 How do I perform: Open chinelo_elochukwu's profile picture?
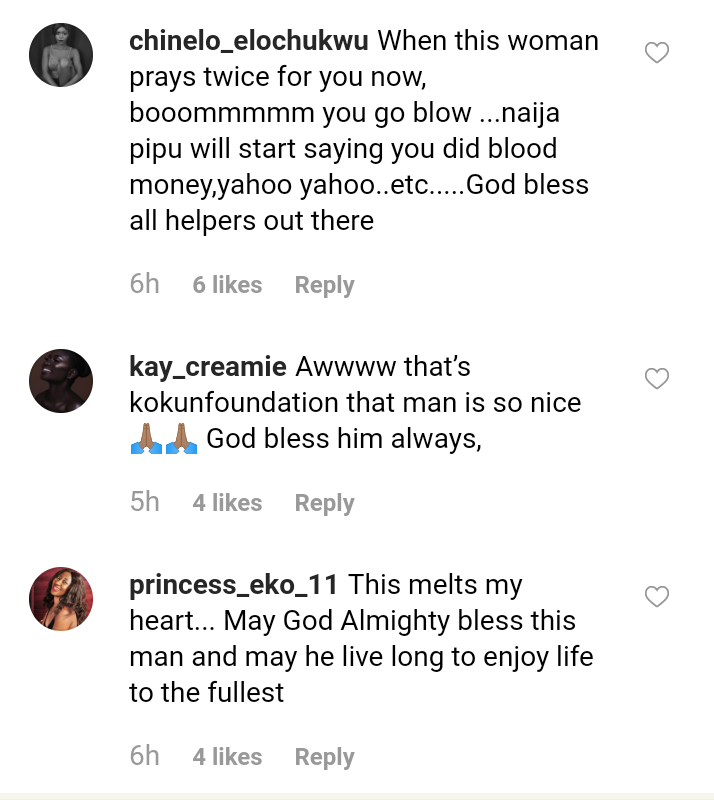point(61,54)
